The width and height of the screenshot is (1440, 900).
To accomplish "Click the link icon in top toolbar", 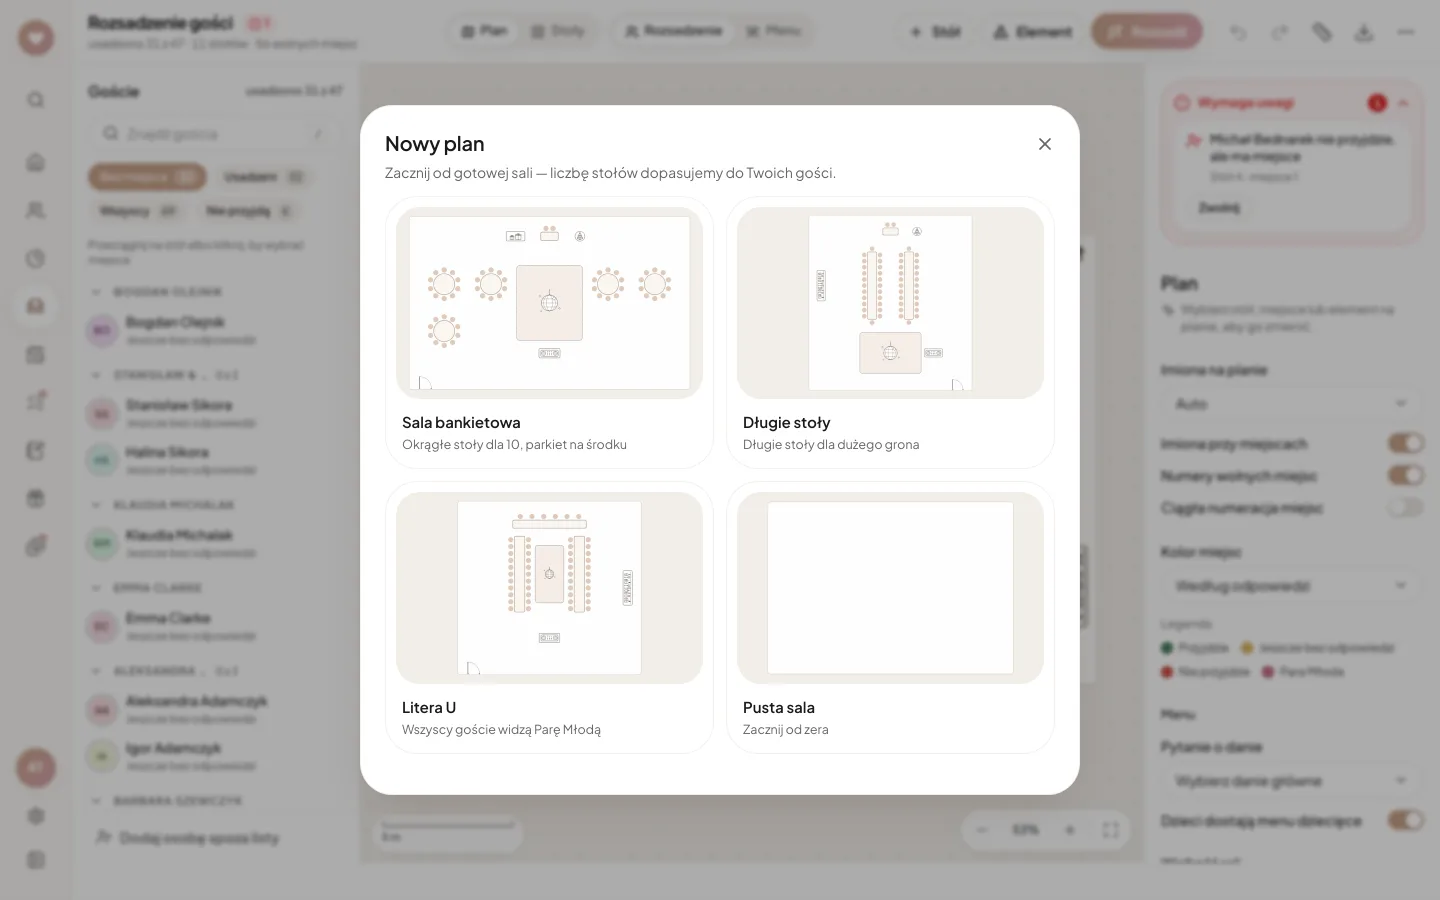I will [1322, 32].
